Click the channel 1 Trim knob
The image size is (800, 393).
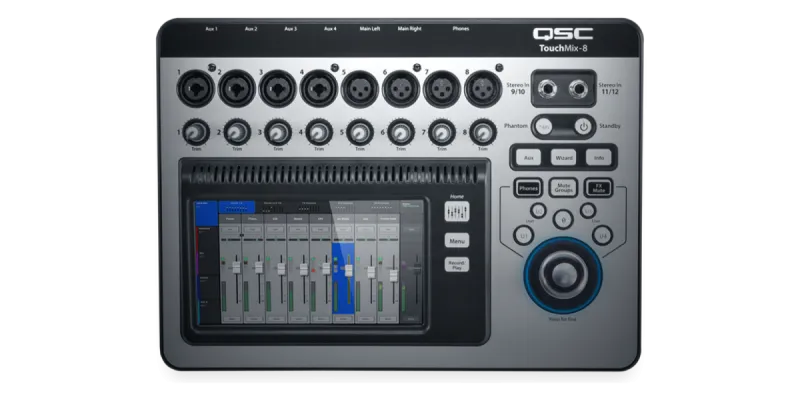196,133
